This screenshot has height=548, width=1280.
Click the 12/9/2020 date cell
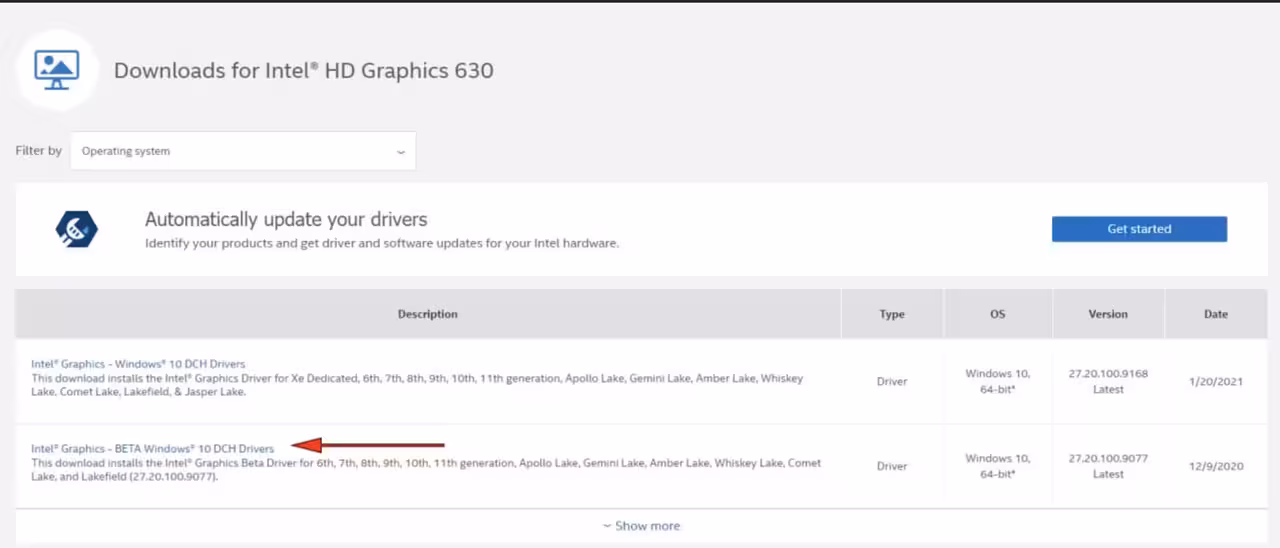coord(1216,466)
